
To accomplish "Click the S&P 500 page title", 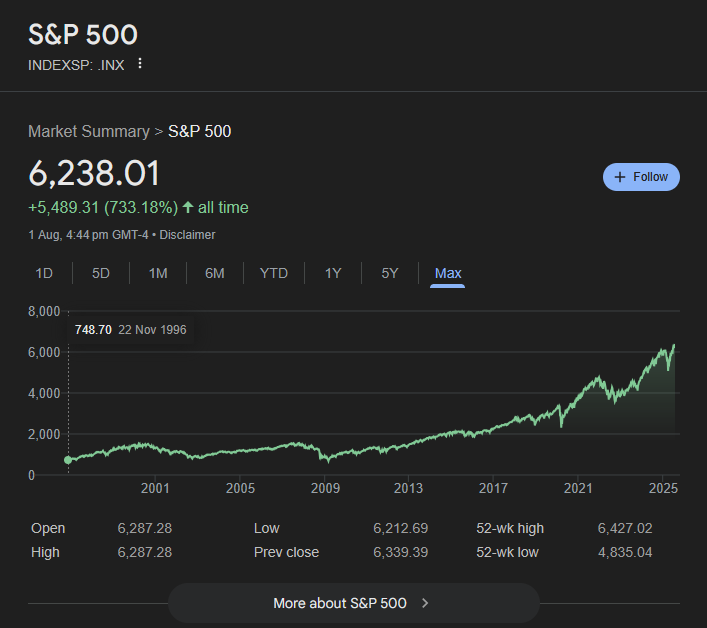I will pyautogui.click(x=83, y=34).
